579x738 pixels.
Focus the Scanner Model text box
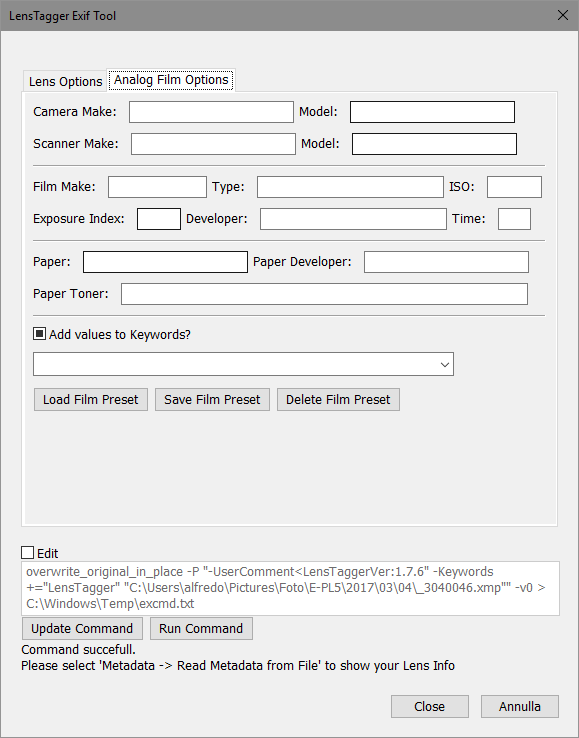[434, 144]
